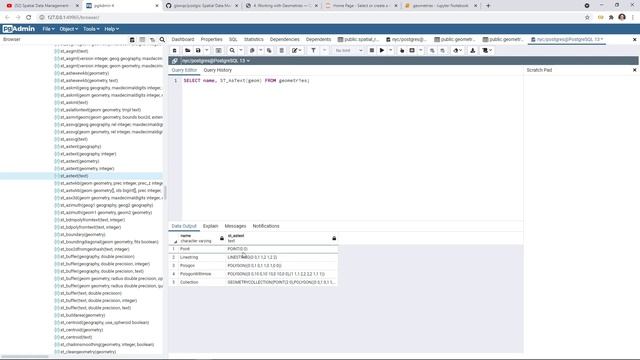
Task: Open the Copy options dropdown arrow
Action: [x=260, y=51]
